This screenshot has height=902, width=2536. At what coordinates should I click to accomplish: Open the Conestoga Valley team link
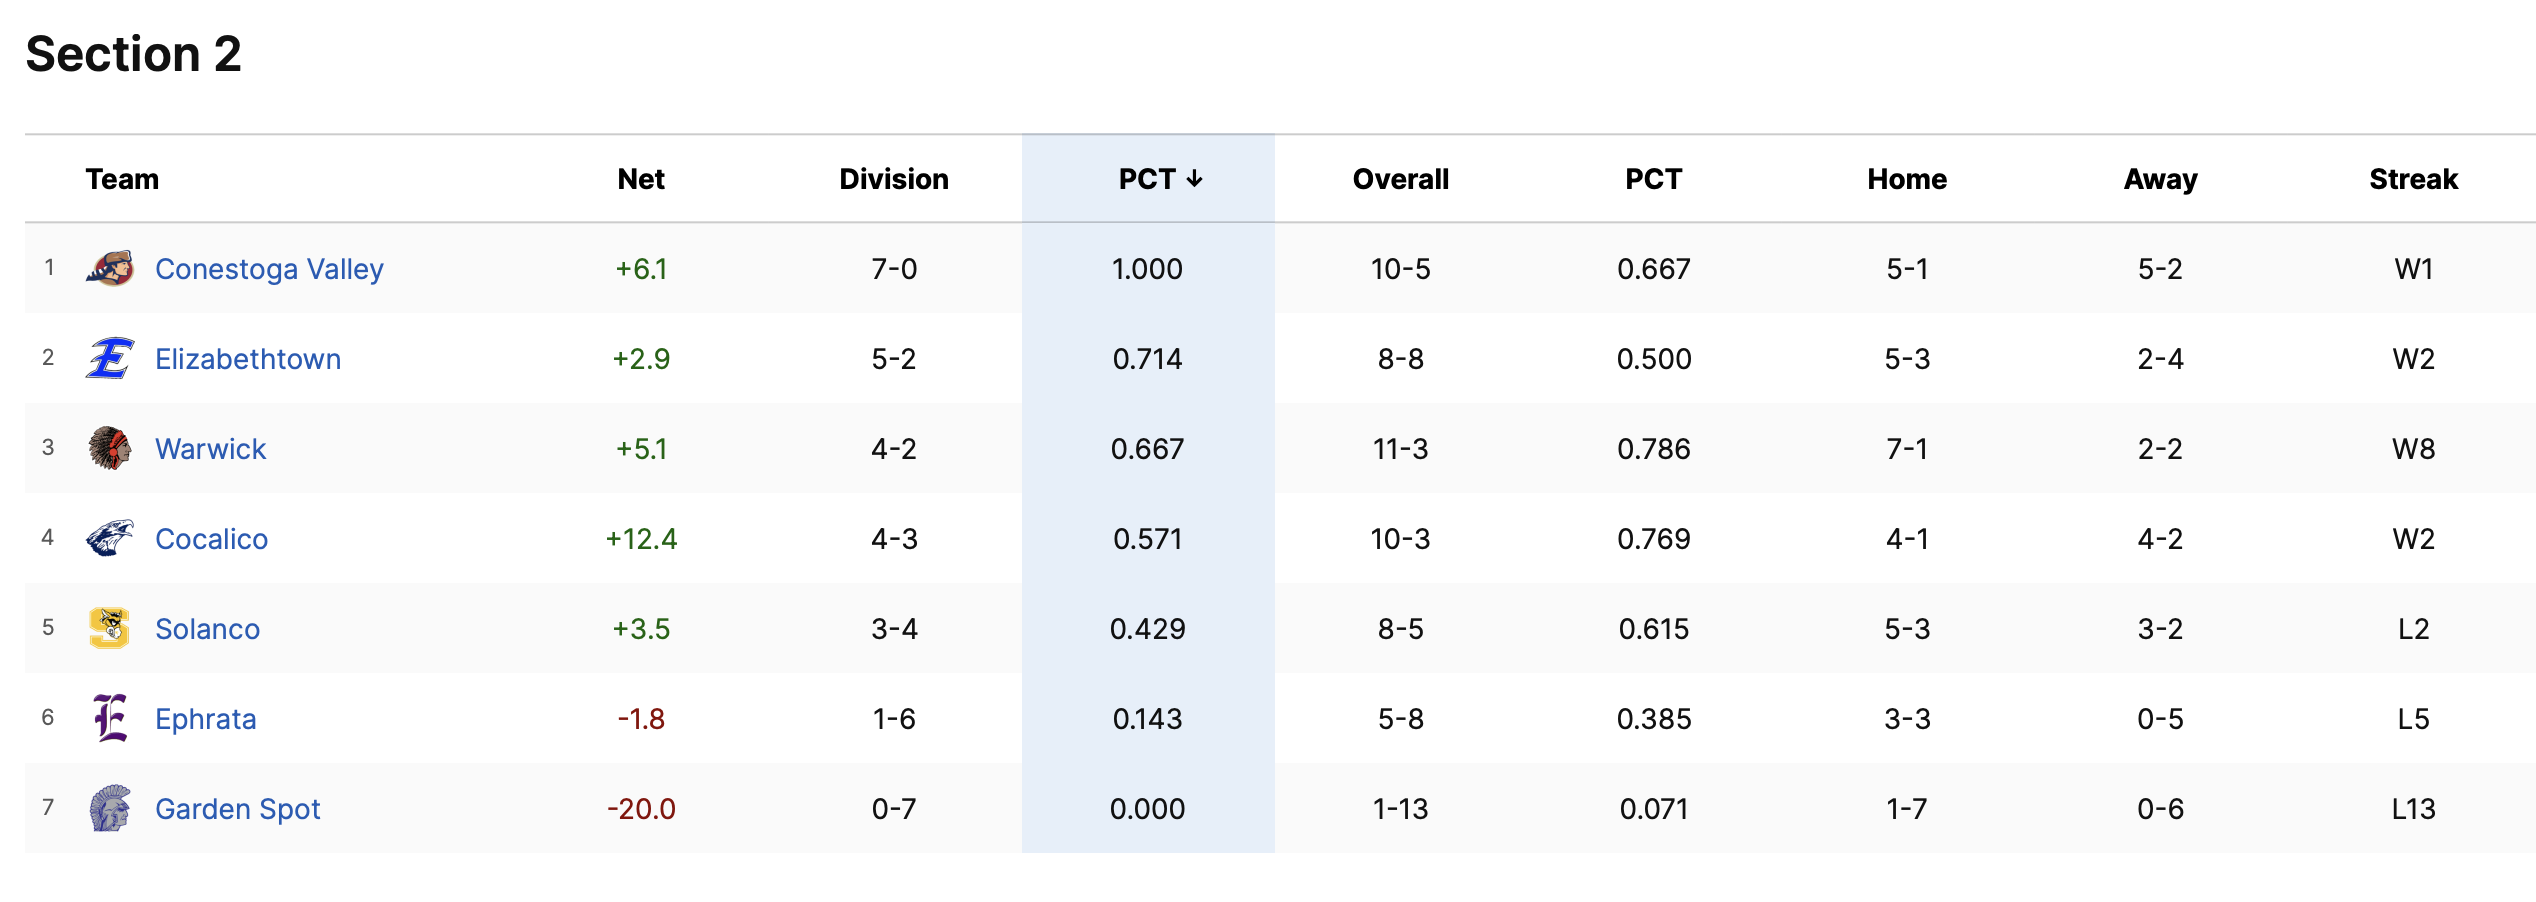coord(269,269)
